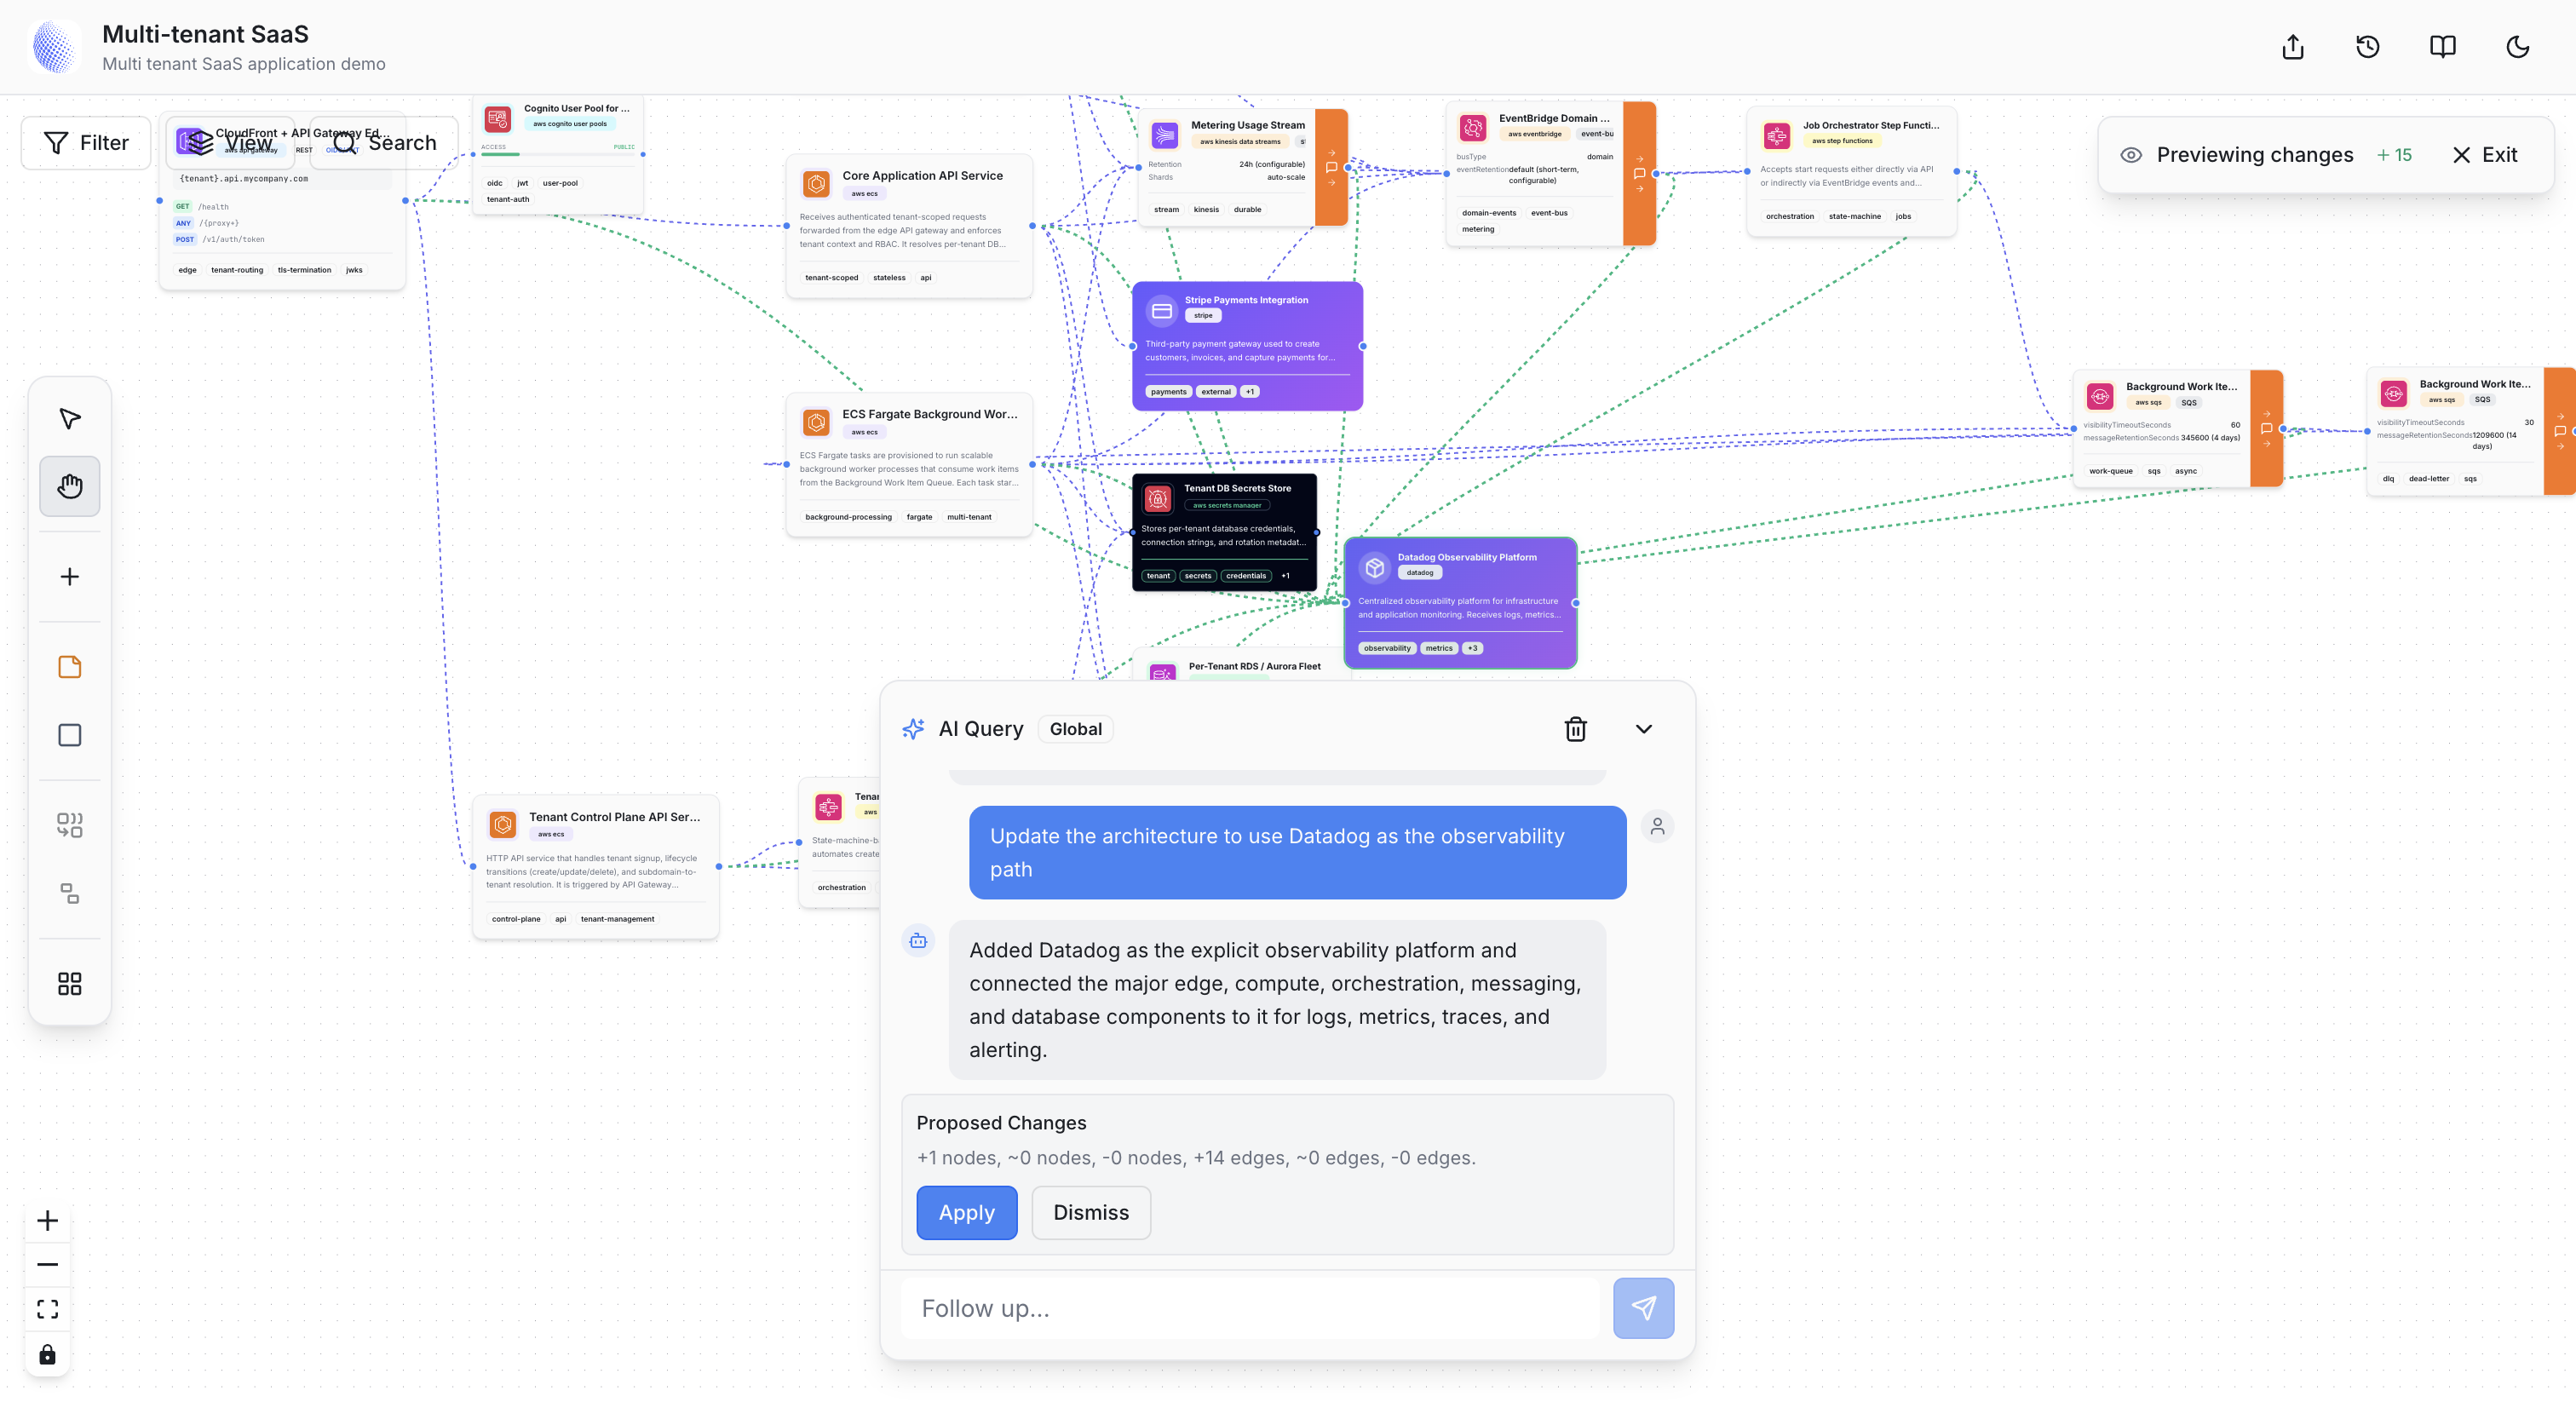Image resolution: width=2576 pixels, height=1402 pixels.
Task: Click the bot avatar beside the response
Action: click(918, 940)
